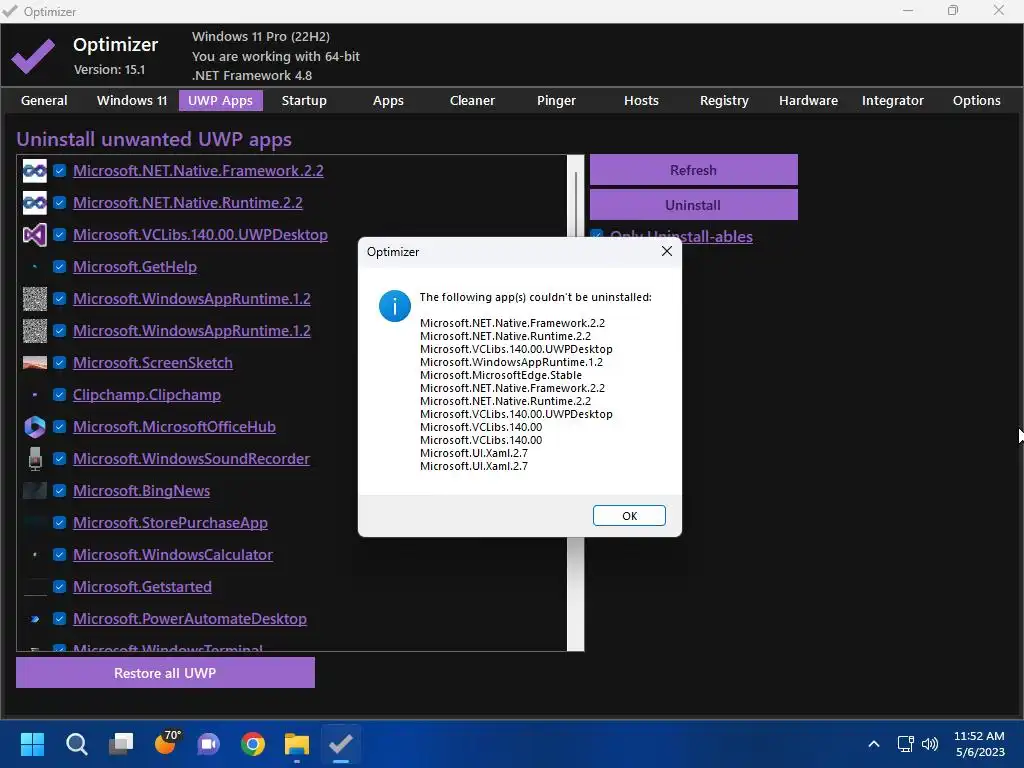Click Restore all UWP button
The height and width of the screenshot is (768, 1024).
(x=165, y=673)
